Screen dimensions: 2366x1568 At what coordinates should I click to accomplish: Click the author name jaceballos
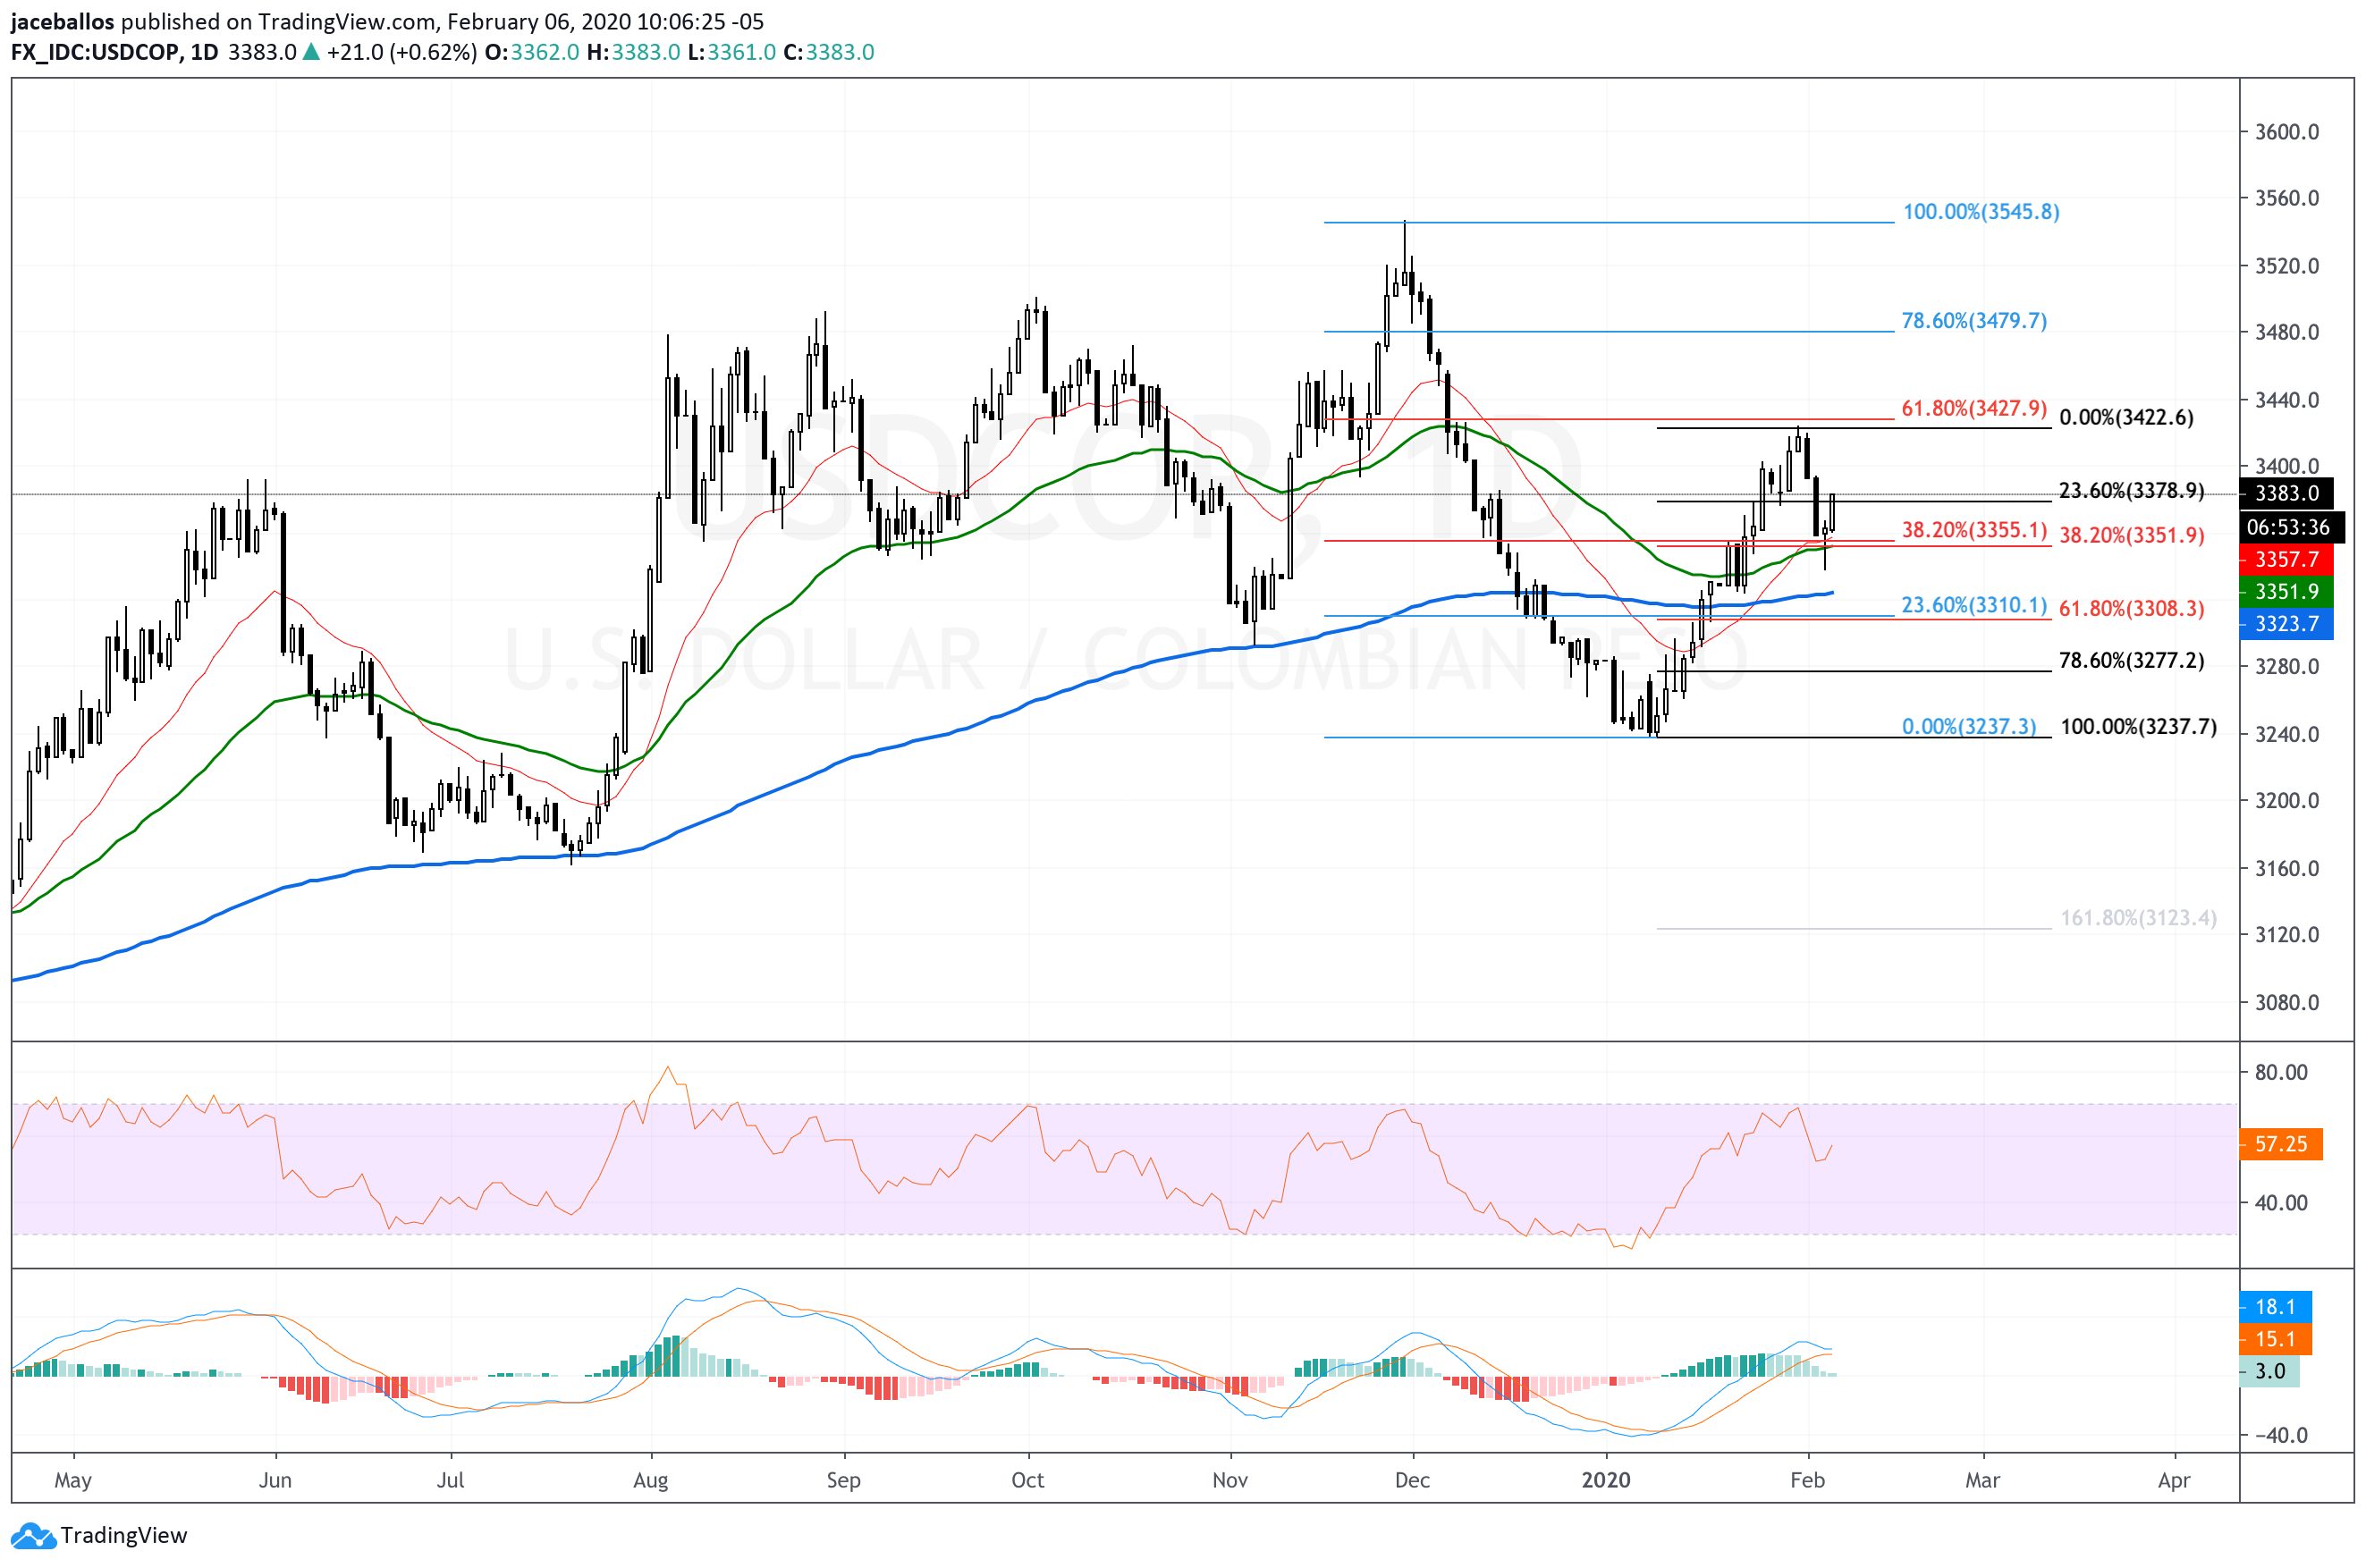(x=63, y=22)
